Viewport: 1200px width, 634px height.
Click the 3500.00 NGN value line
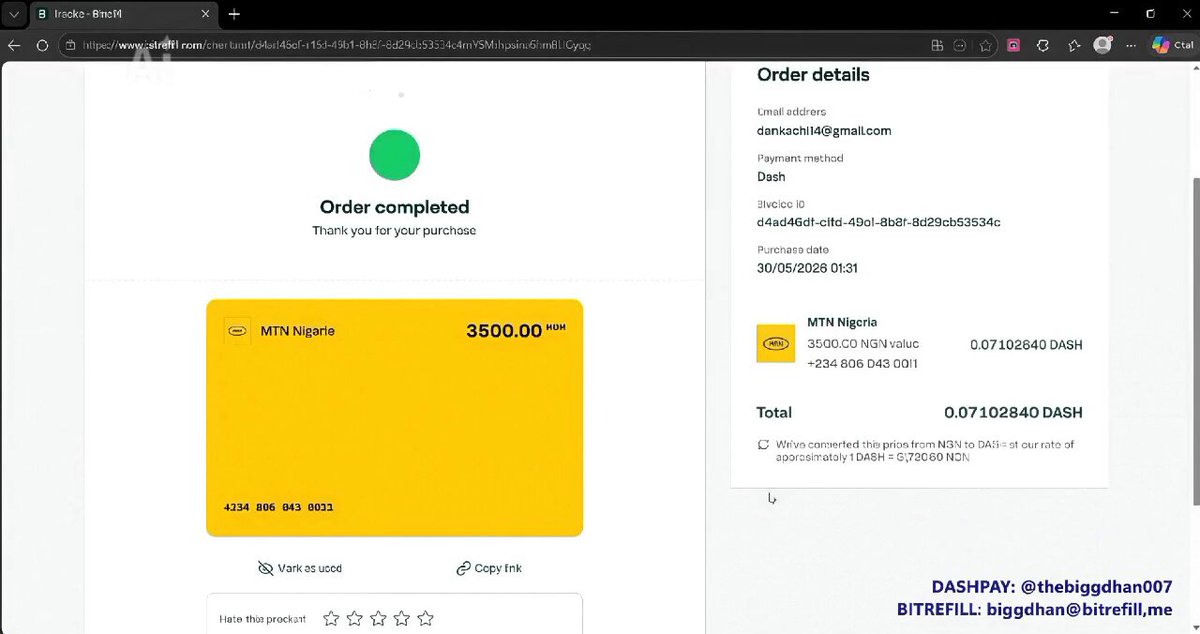click(x=863, y=344)
